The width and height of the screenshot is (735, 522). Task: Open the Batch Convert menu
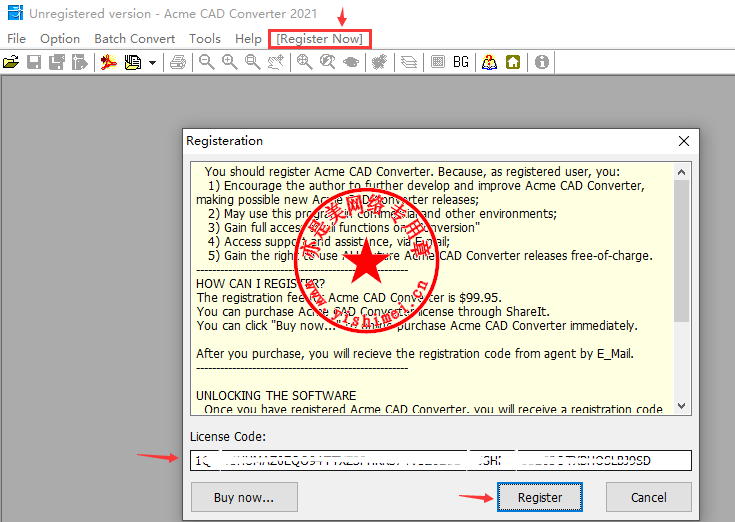pos(135,38)
